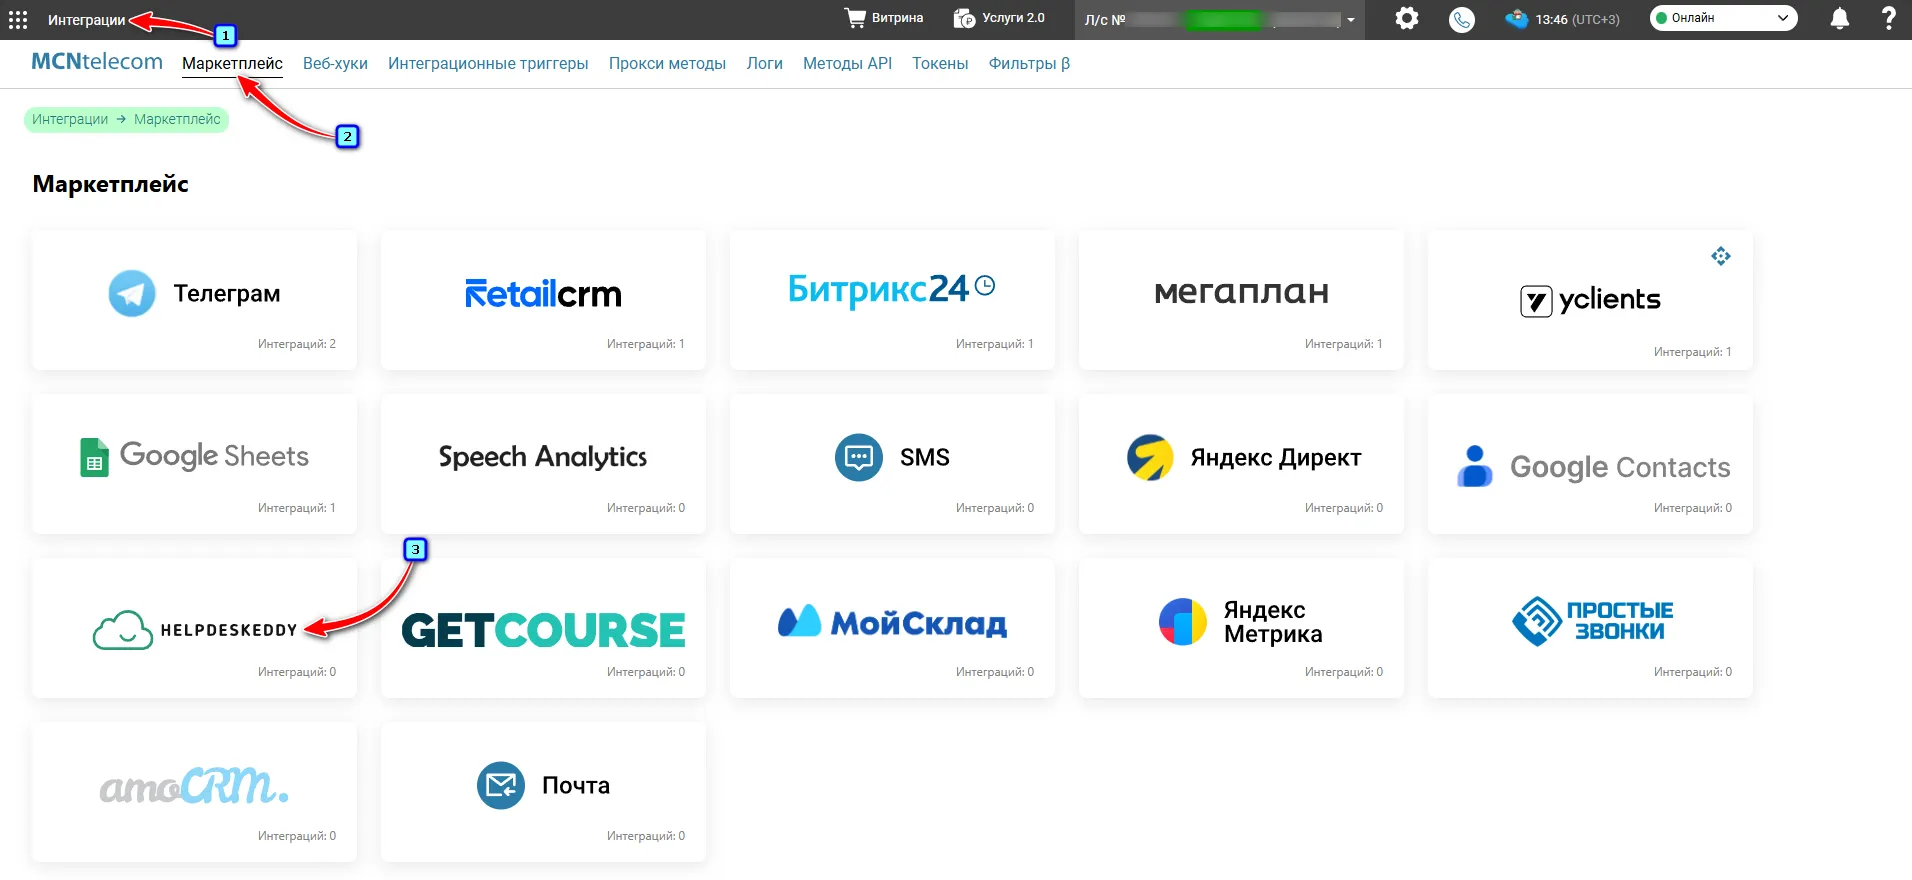Image resolution: width=1912 pixels, height=880 pixels.
Task: Click 'Интеграций: 2' on Телеграм card
Action: [x=297, y=344]
